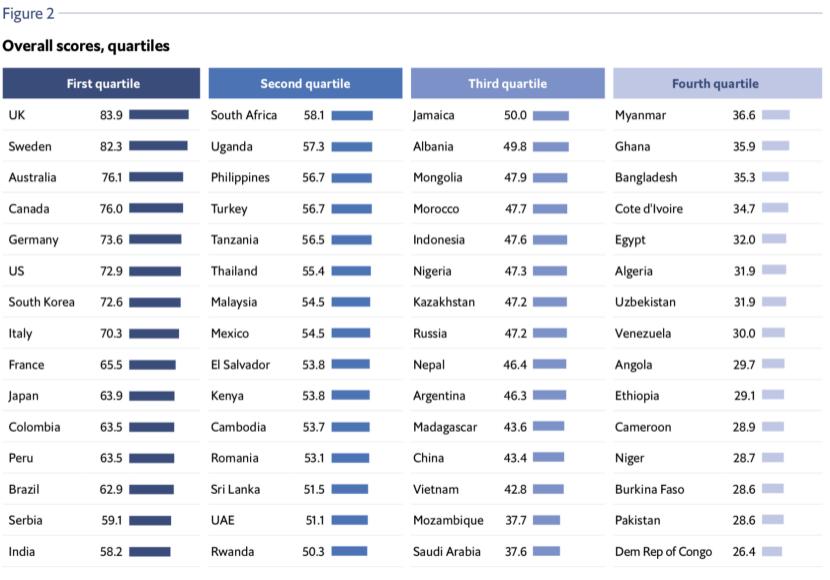Click the Third quartile column header
Viewport: 830px width, 580px height.
507,83
